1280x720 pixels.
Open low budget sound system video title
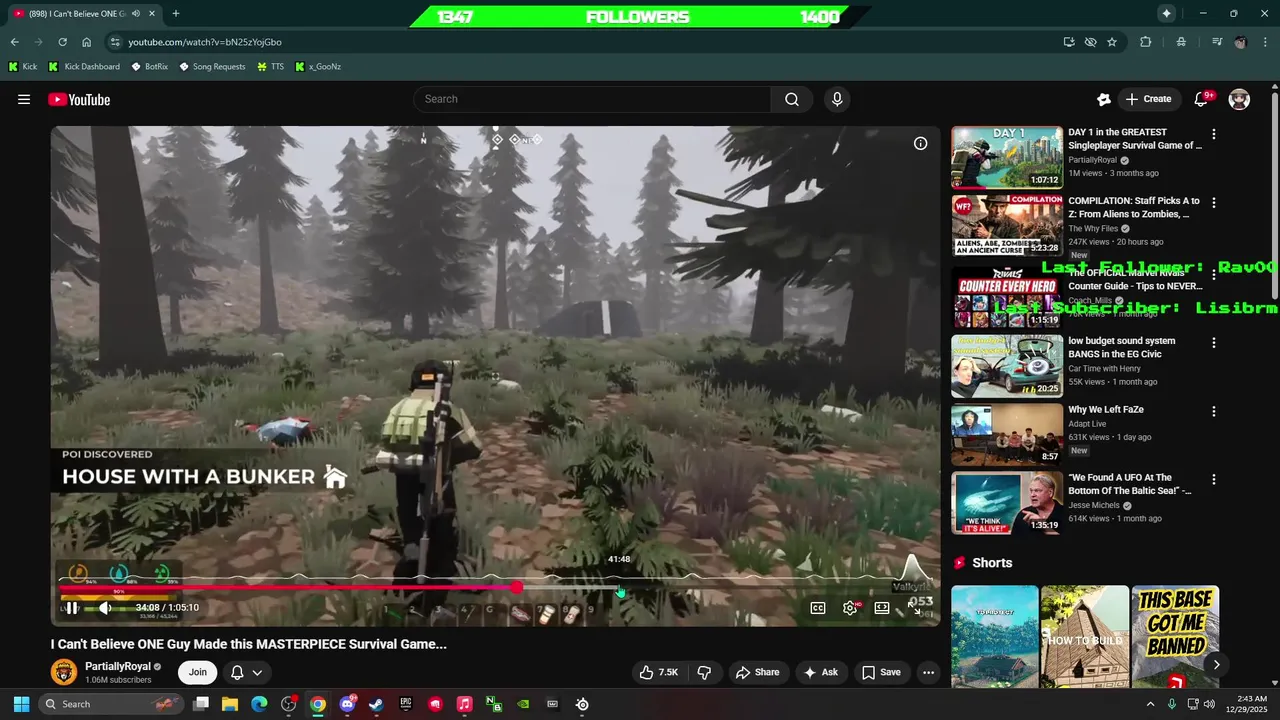pos(1122,347)
